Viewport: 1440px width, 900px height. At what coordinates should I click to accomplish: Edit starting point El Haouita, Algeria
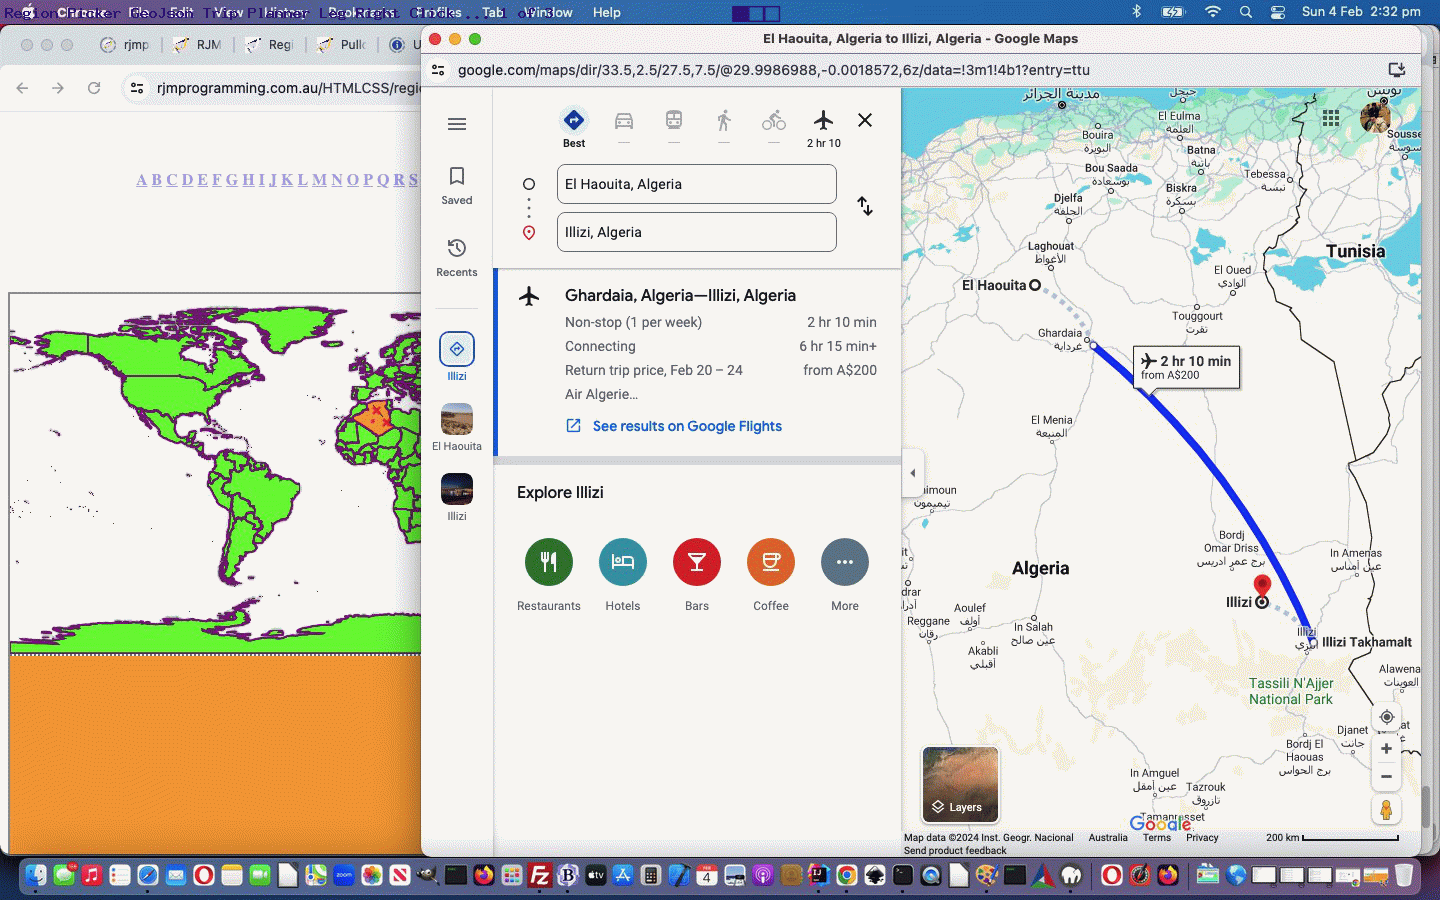697,184
